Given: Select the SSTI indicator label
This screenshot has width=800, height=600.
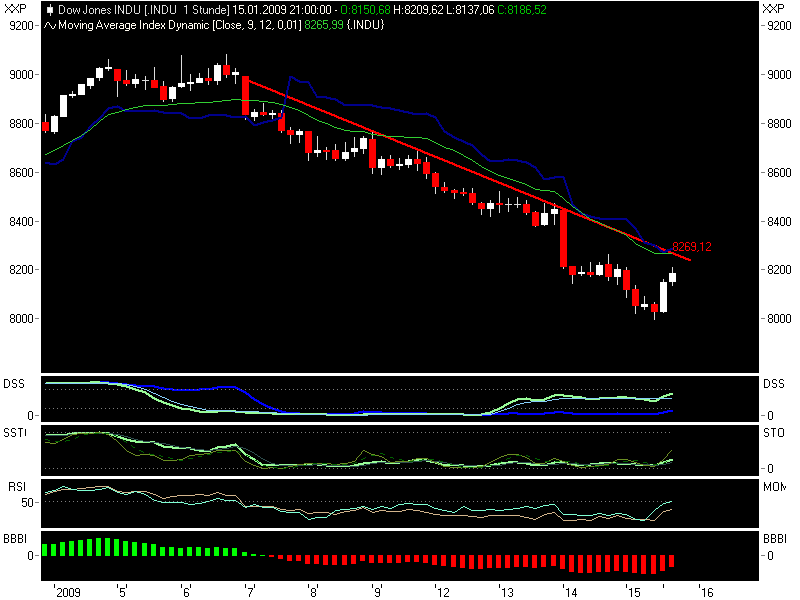Looking at the screenshot, I should pyautogui.click(x=15, y=432).
